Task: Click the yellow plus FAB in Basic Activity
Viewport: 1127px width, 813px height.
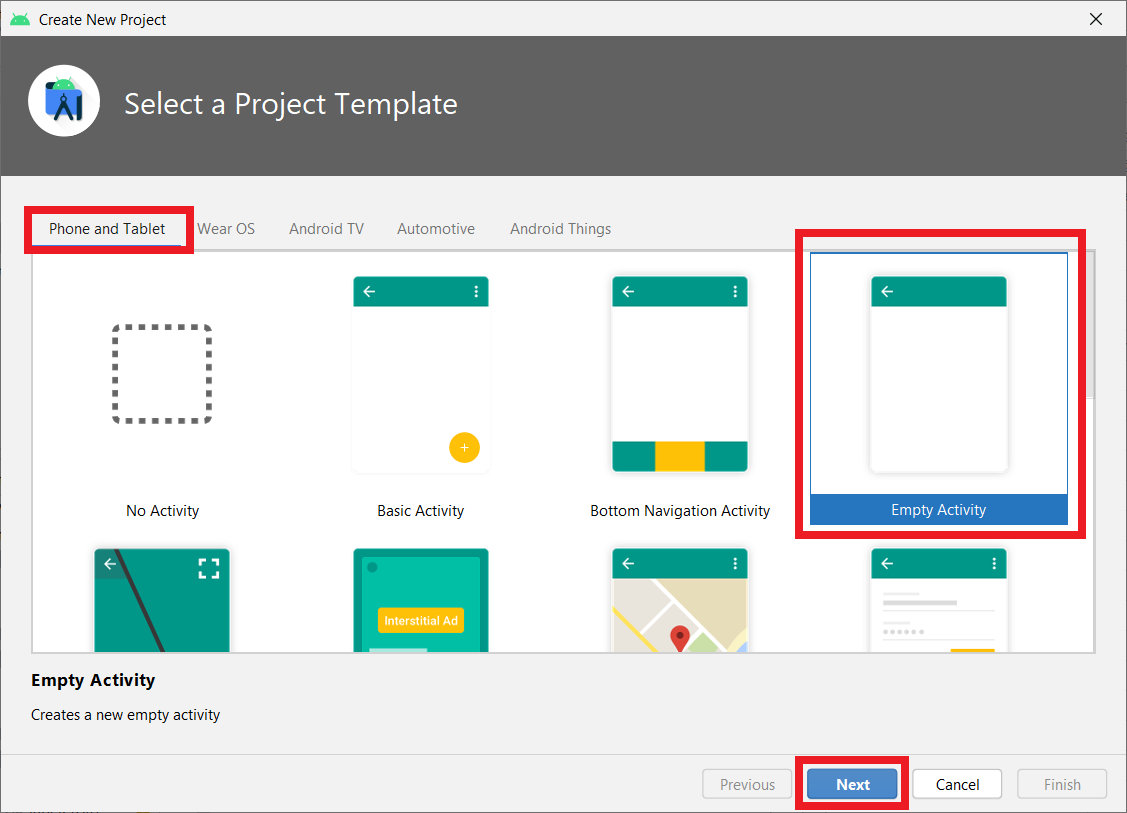Action: [x=464, y=448]
